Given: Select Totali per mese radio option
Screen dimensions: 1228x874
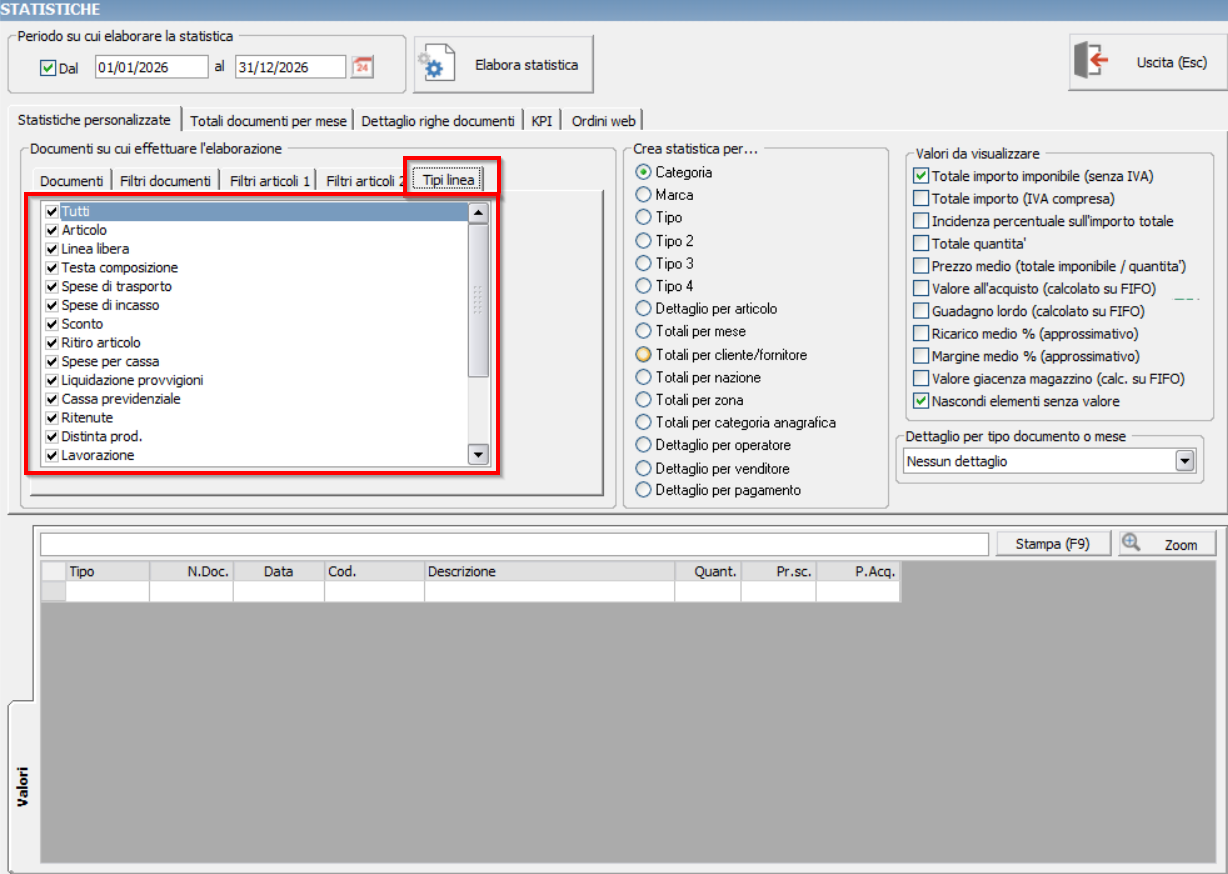Looking at the screenshot, I should (644, 331).
